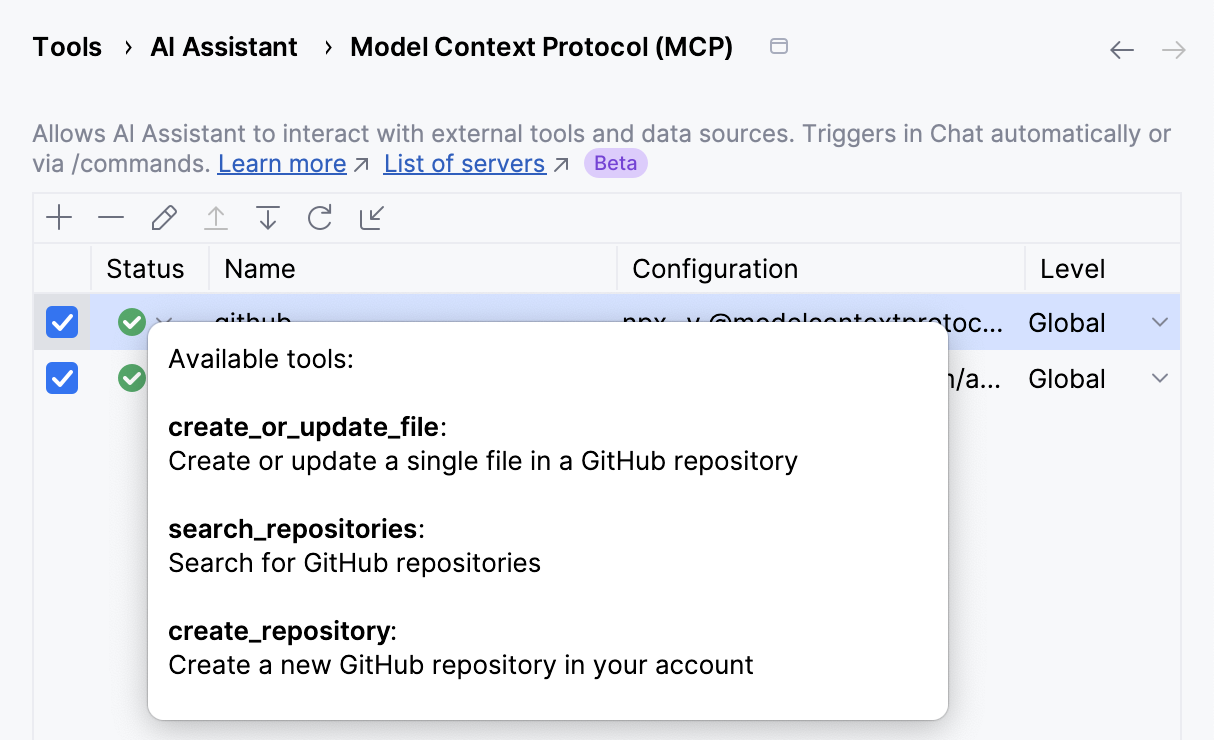The height and width of the screenshot is (740, 1214).
Task: Toggle the second row's green status indicator
Action: (x=131, y=378)
